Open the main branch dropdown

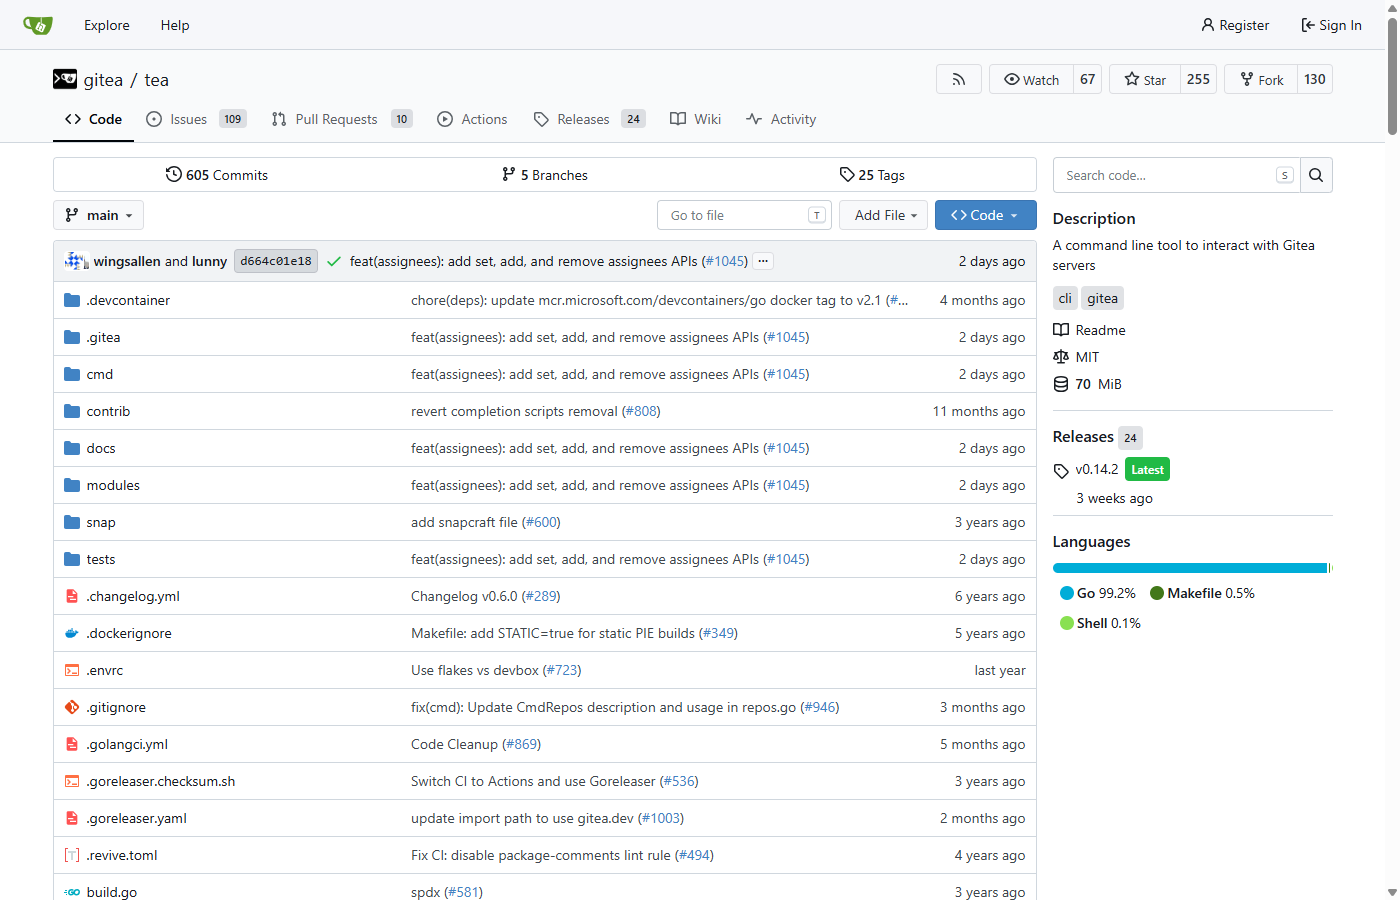[98, 215]
